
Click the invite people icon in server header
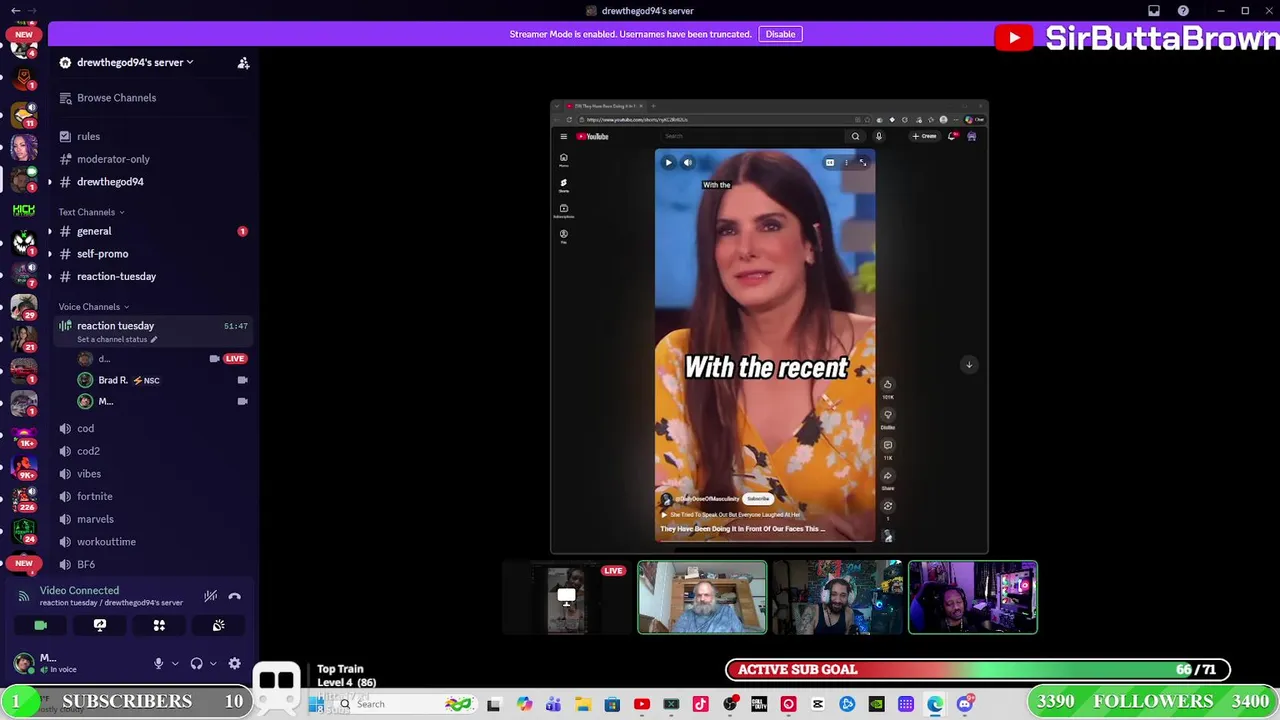[x=243, y=63]
